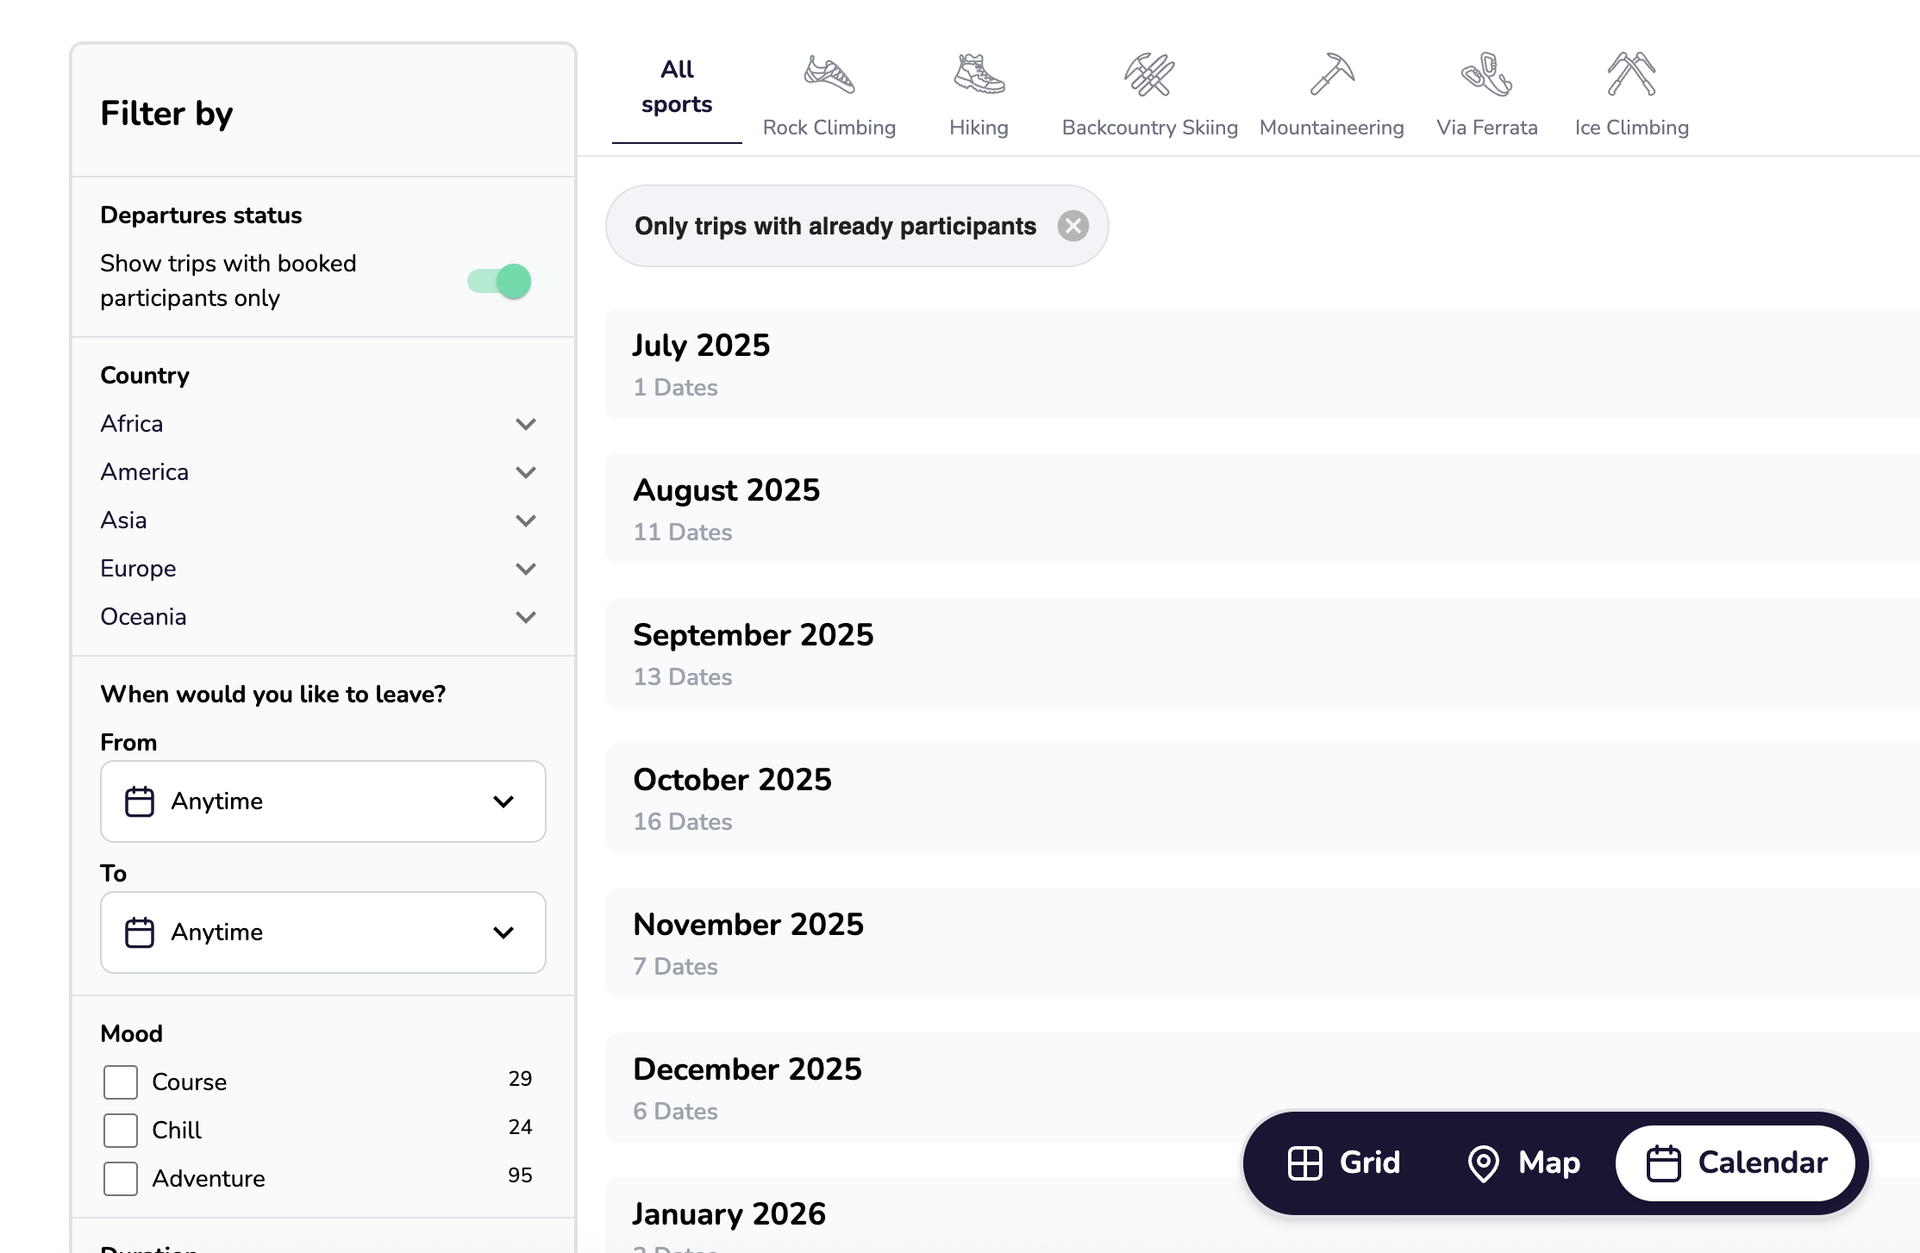Click the '13 Dates' text under September
Image resolution: width=1920 pixels, height=1253 pixels.
[x=683, y=677]
